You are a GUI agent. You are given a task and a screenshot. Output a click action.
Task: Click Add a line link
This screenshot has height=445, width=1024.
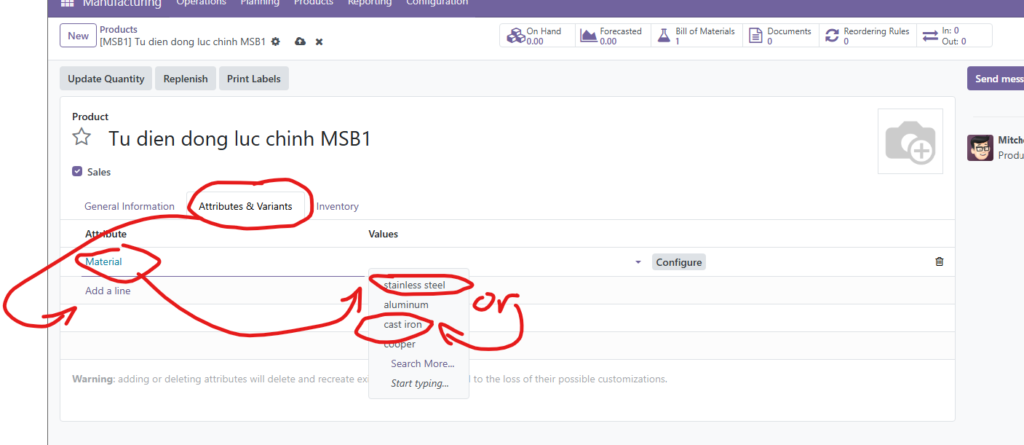107,291
